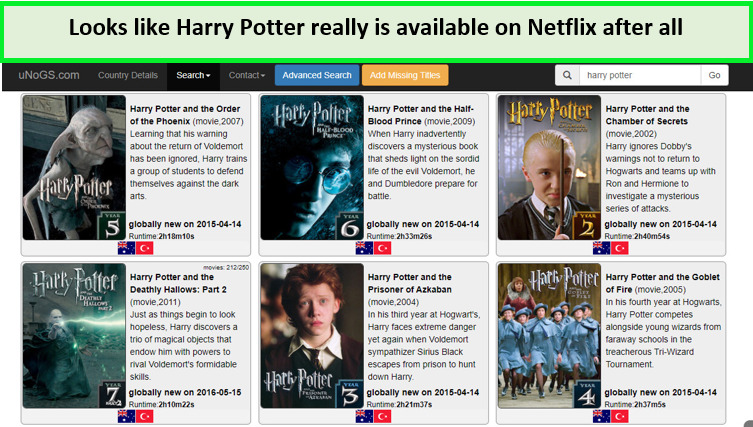Screen dimensions: 753x427
Task: Click the Advanced Search button
Action: pyautogui.click(x=317, y=75)
